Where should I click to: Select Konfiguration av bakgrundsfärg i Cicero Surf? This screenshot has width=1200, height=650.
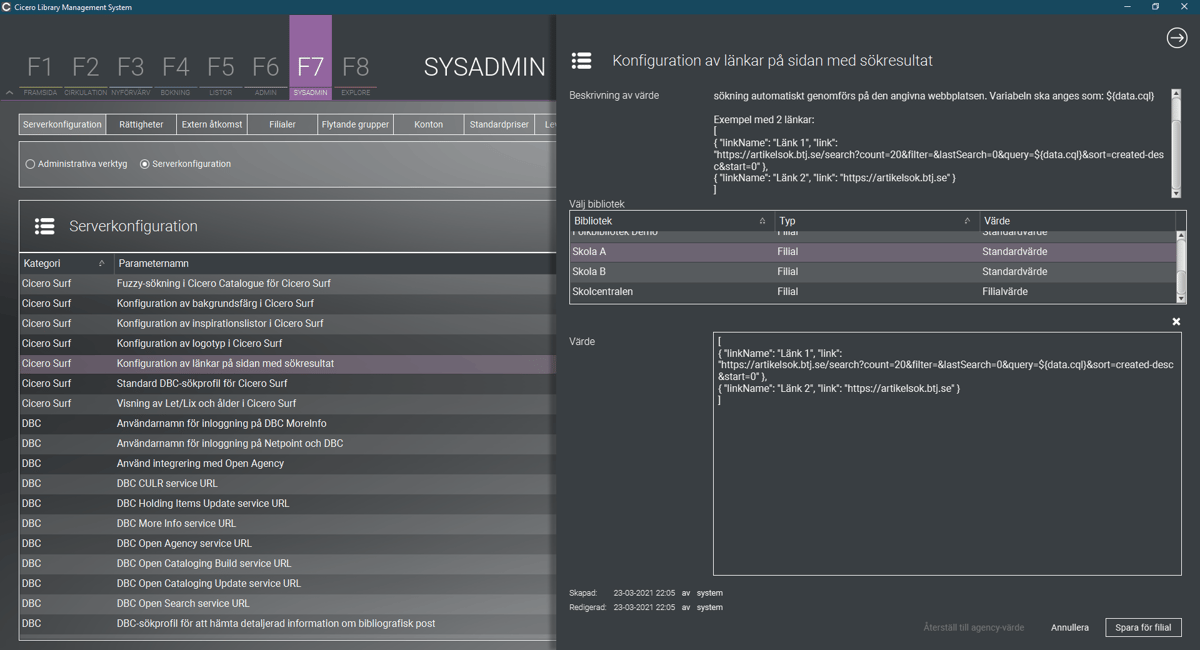pyautogui.click(x=287, y=303)
